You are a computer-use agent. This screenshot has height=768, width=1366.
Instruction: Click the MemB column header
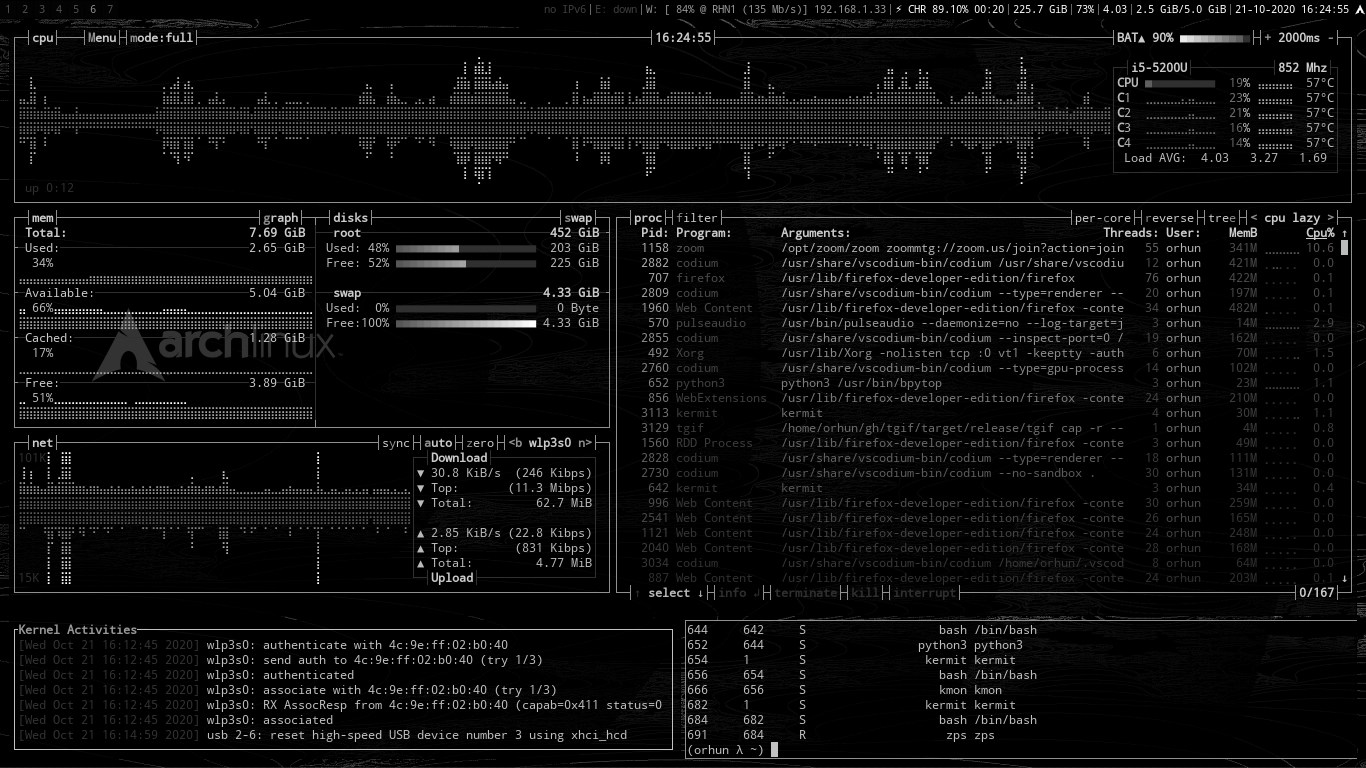1243,233
